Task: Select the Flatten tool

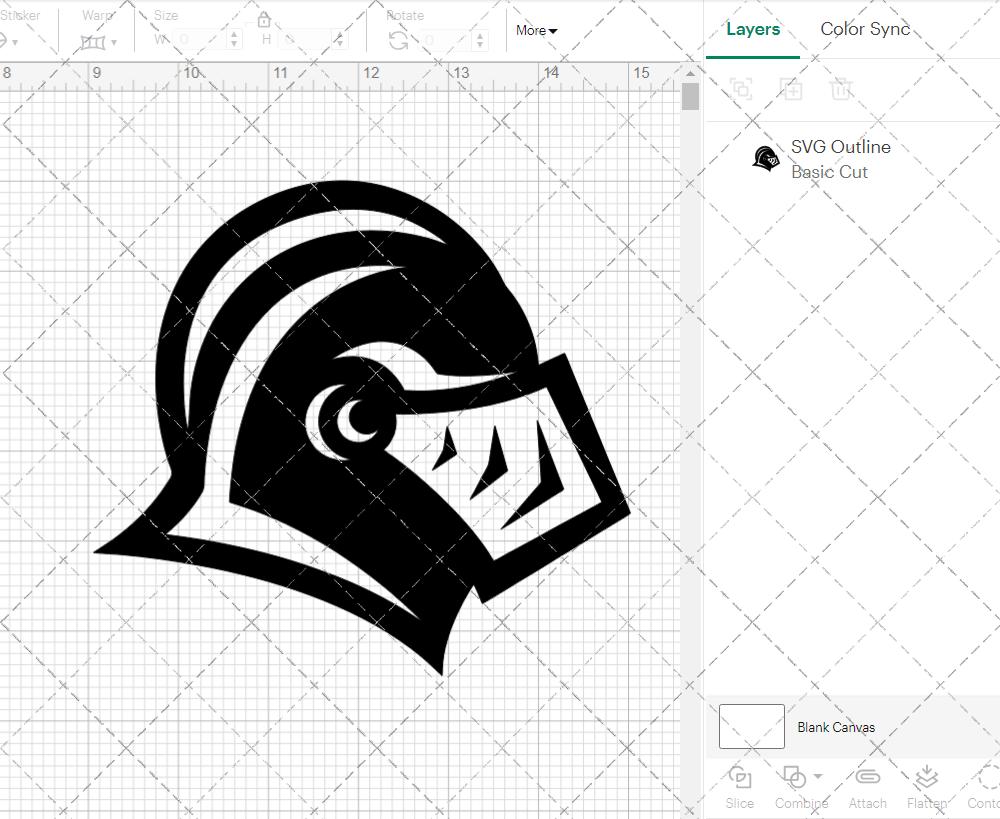Action: click(x=926, y=788)
